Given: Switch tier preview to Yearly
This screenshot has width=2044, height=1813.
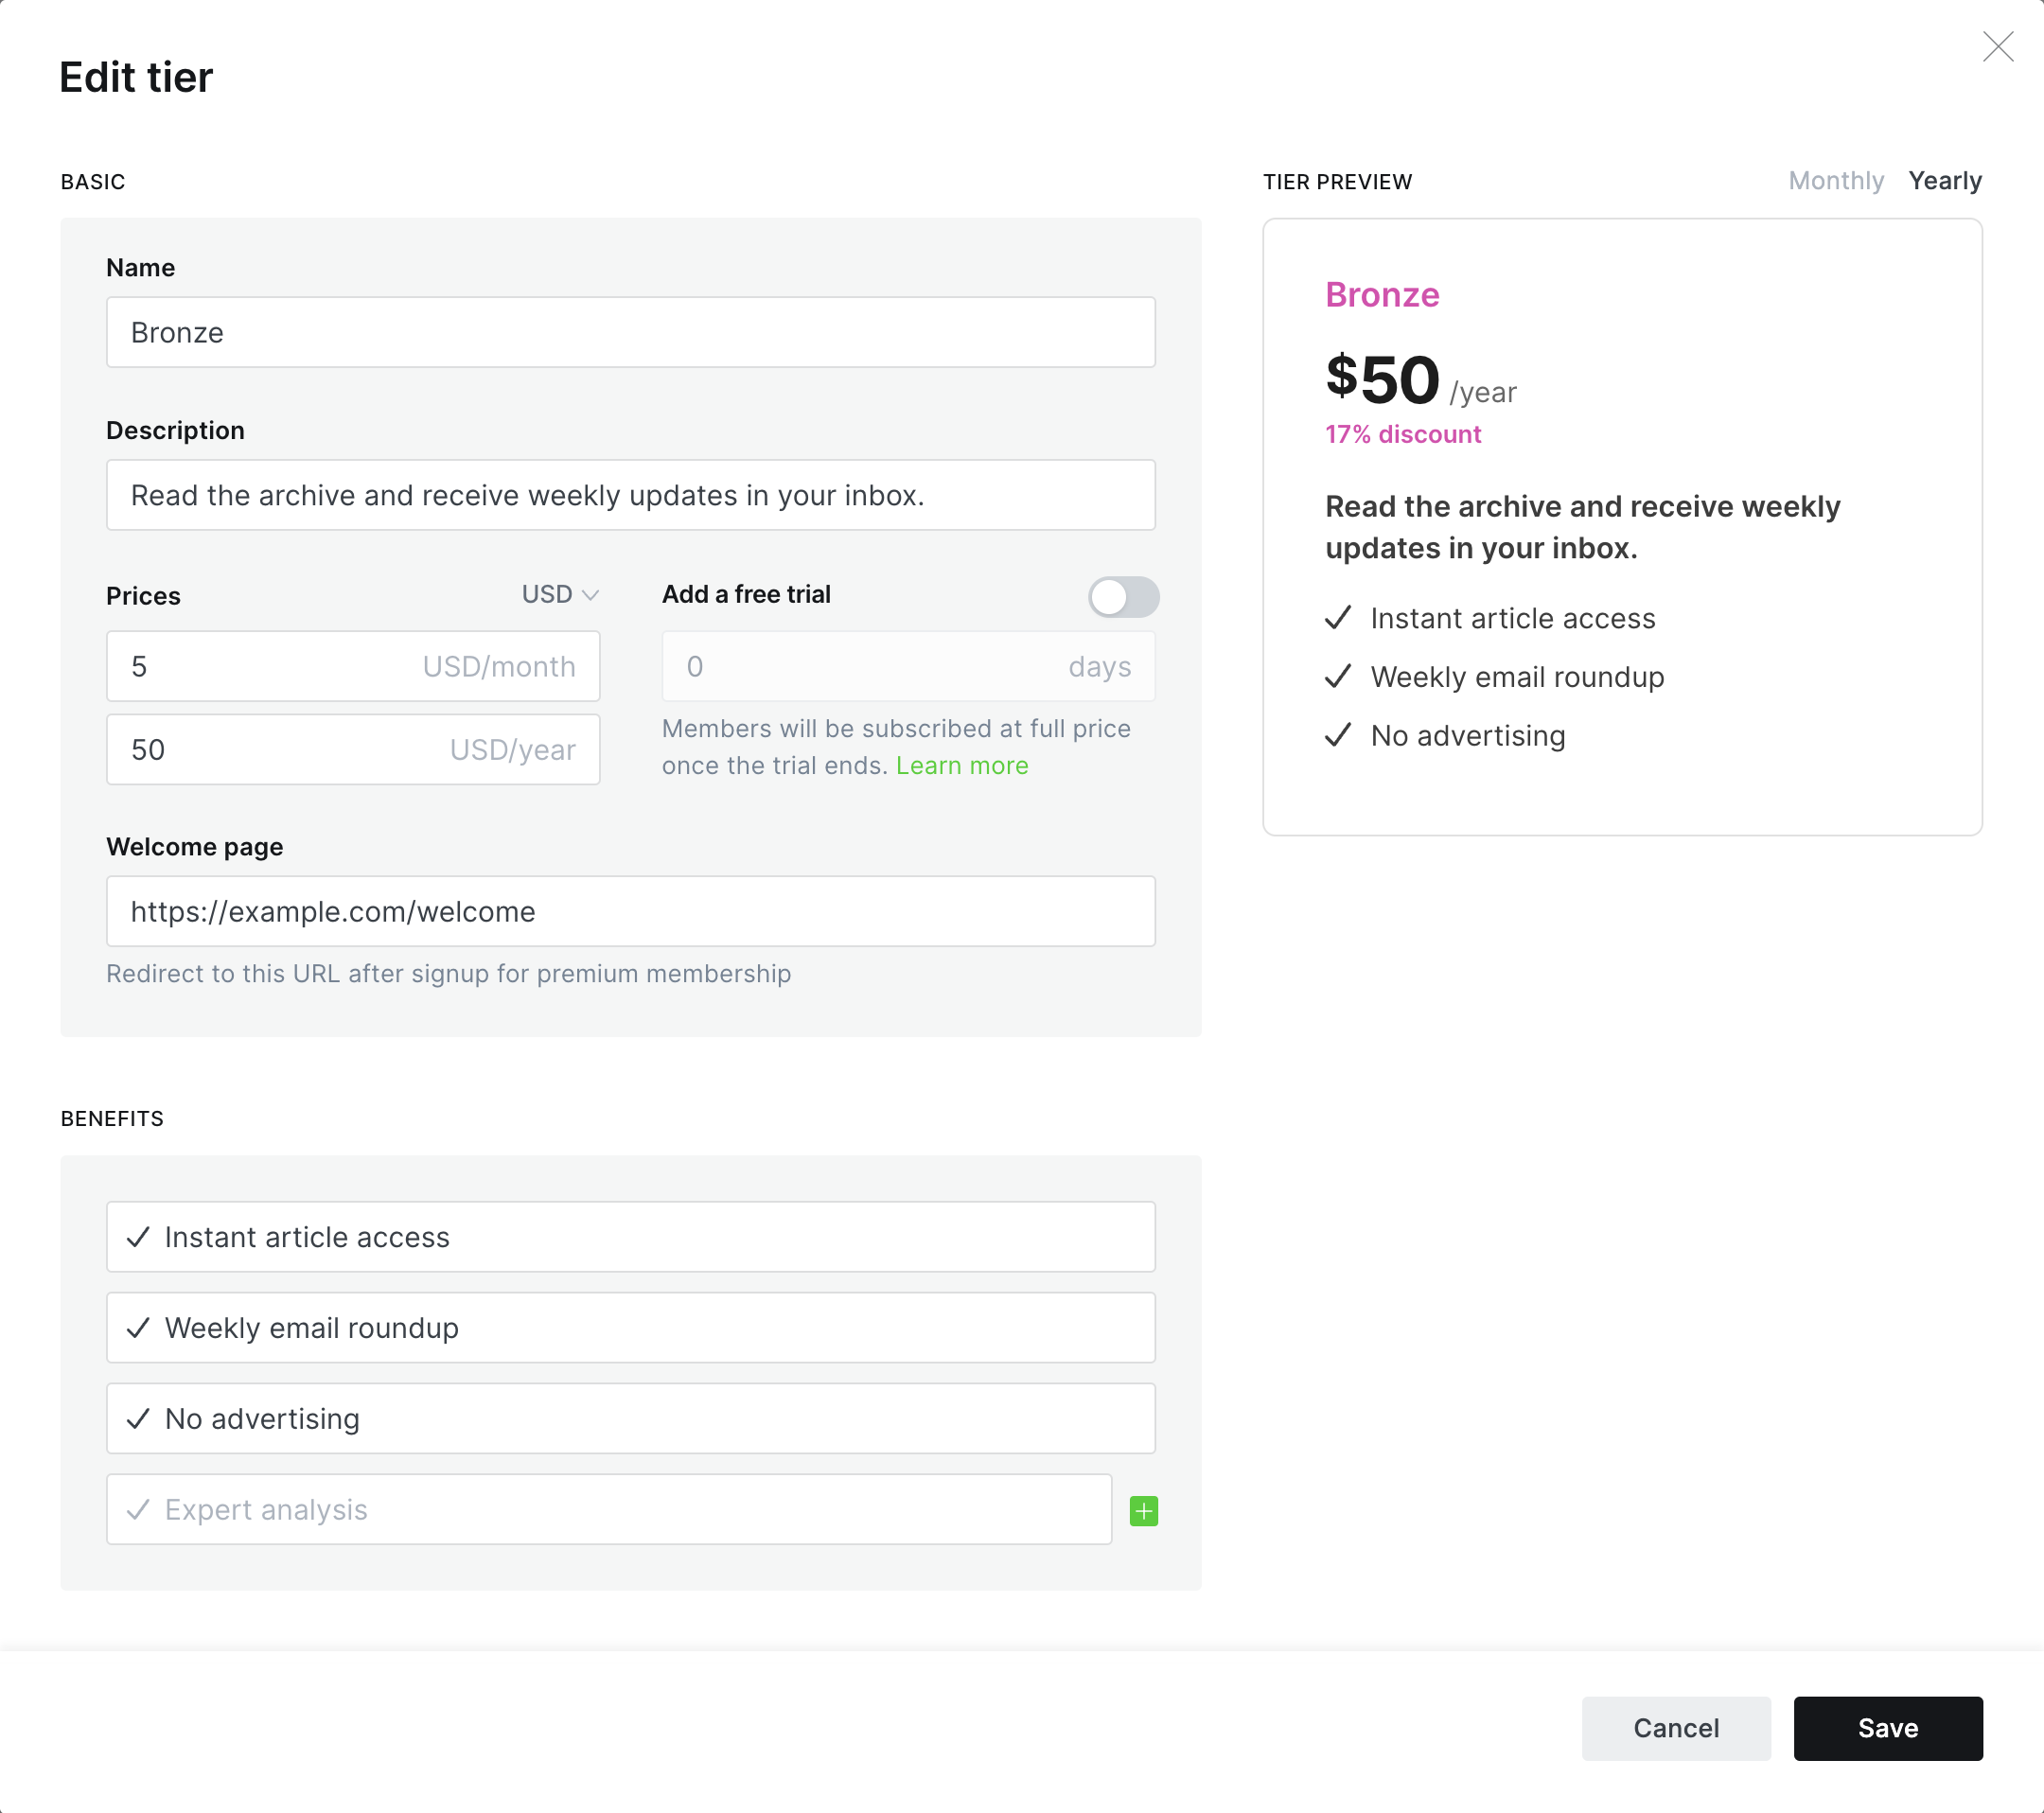Looking at the screenshot, I should pos(1944,181).
